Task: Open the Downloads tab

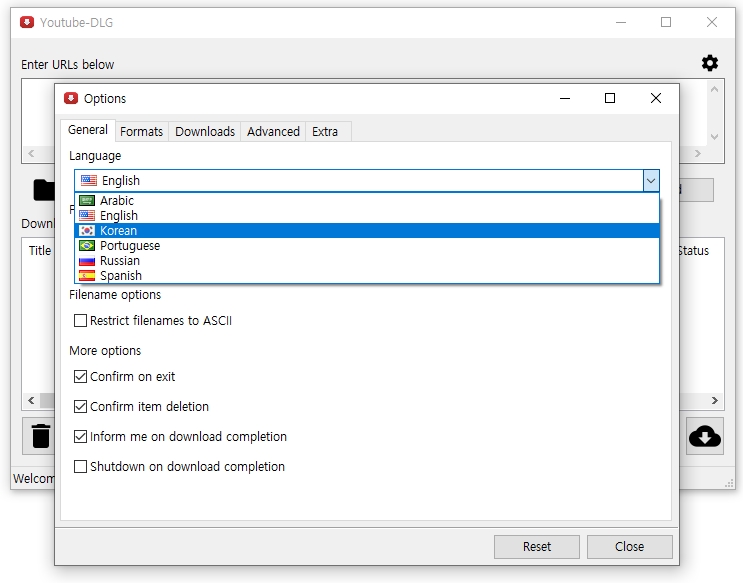Action: click(205, 132)
